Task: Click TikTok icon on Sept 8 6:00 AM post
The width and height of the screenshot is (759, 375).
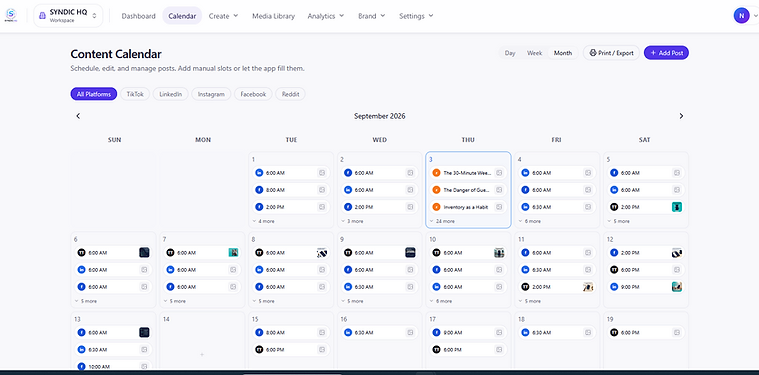Action: pyautogui.click(x=259, y=253)
